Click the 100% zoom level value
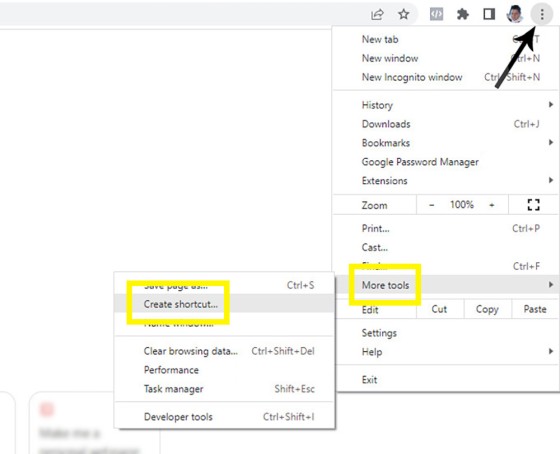 (461, 205)
